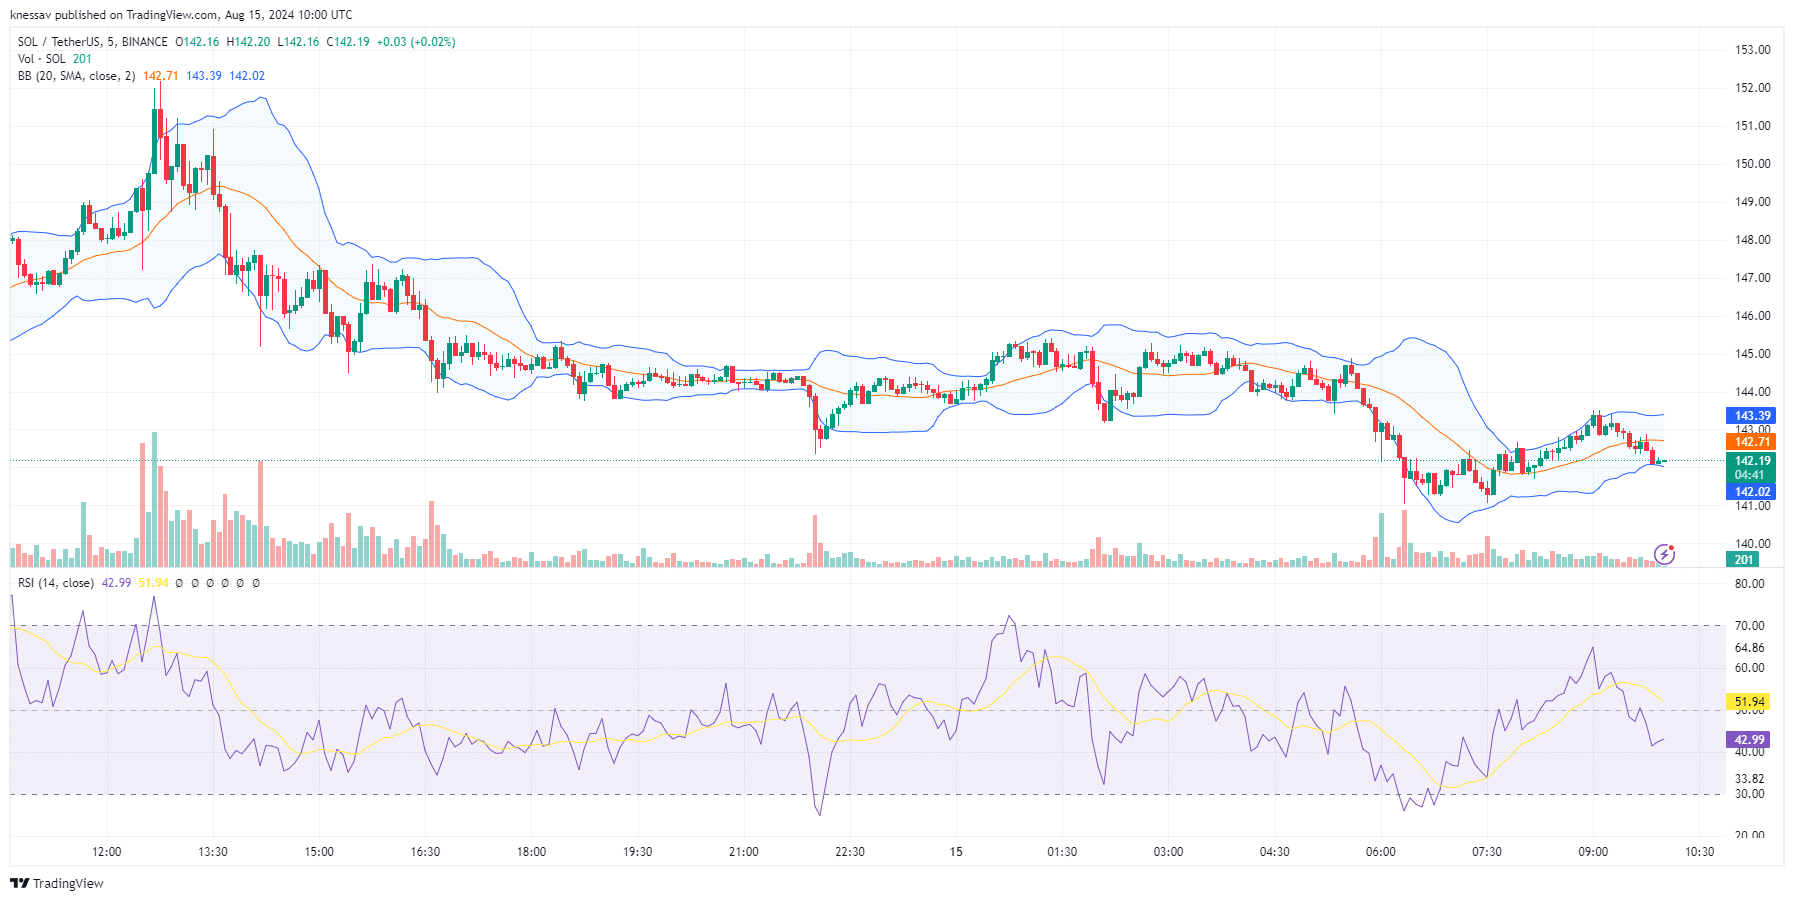Click the close value C142.19
The width and height of the screenshot is (1794, 901).
(x=348, y=42)
